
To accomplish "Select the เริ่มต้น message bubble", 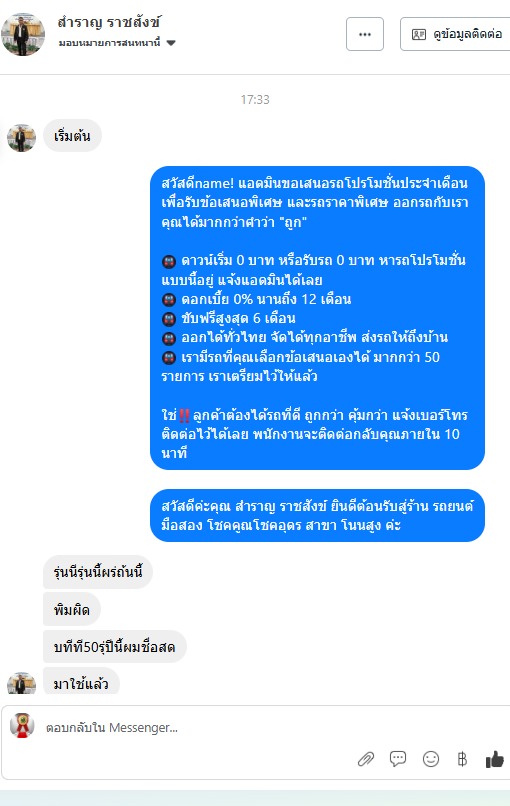I will (x=72, y=136).
